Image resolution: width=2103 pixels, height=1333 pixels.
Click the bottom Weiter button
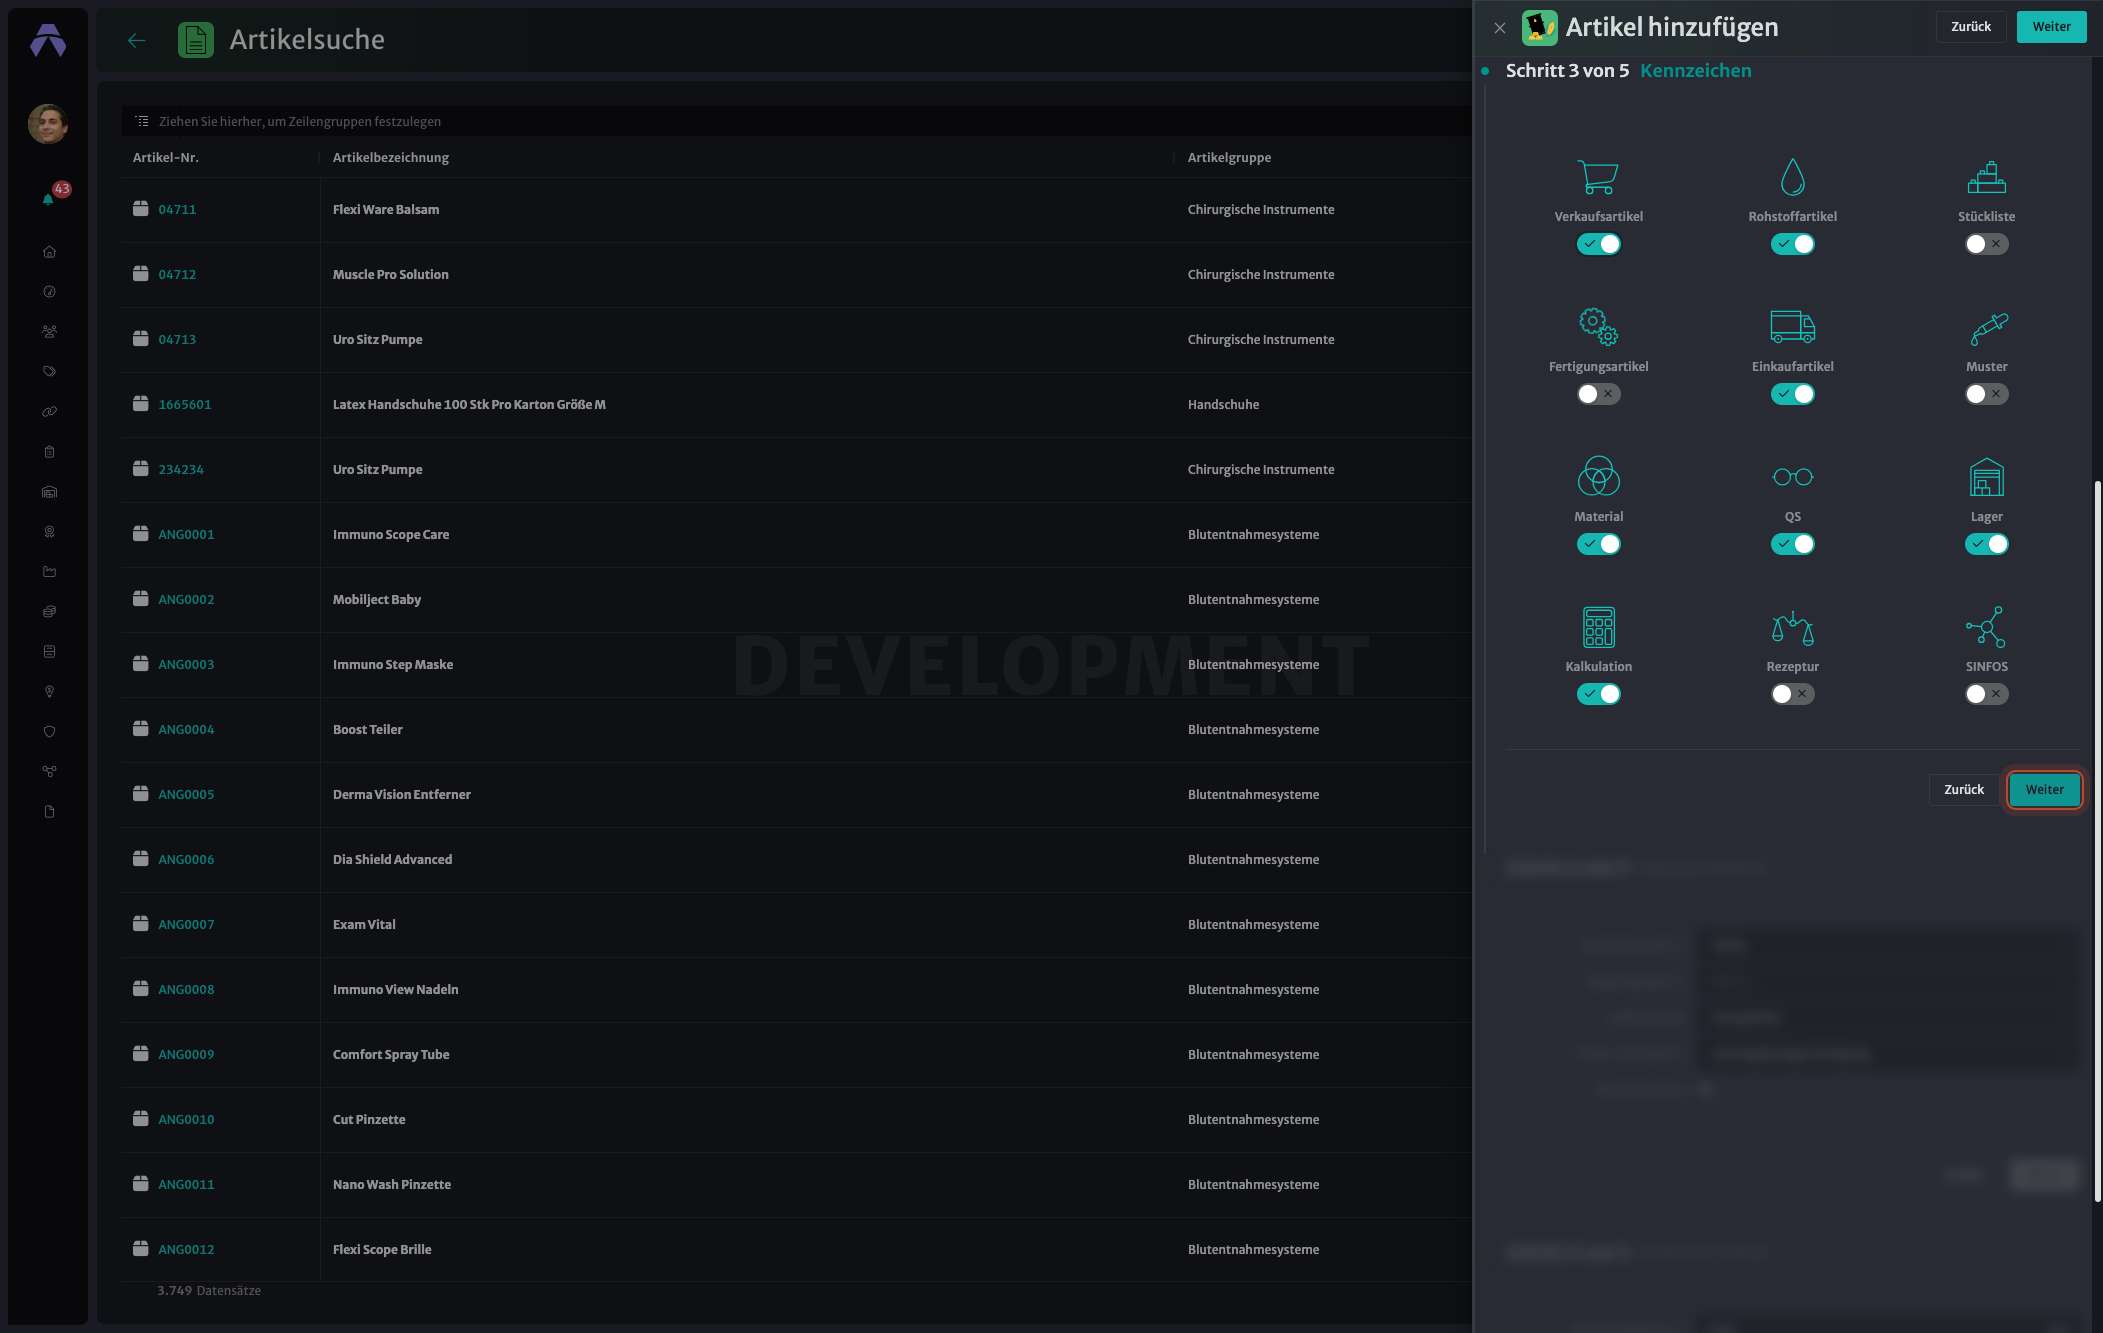pos(2044,789)
